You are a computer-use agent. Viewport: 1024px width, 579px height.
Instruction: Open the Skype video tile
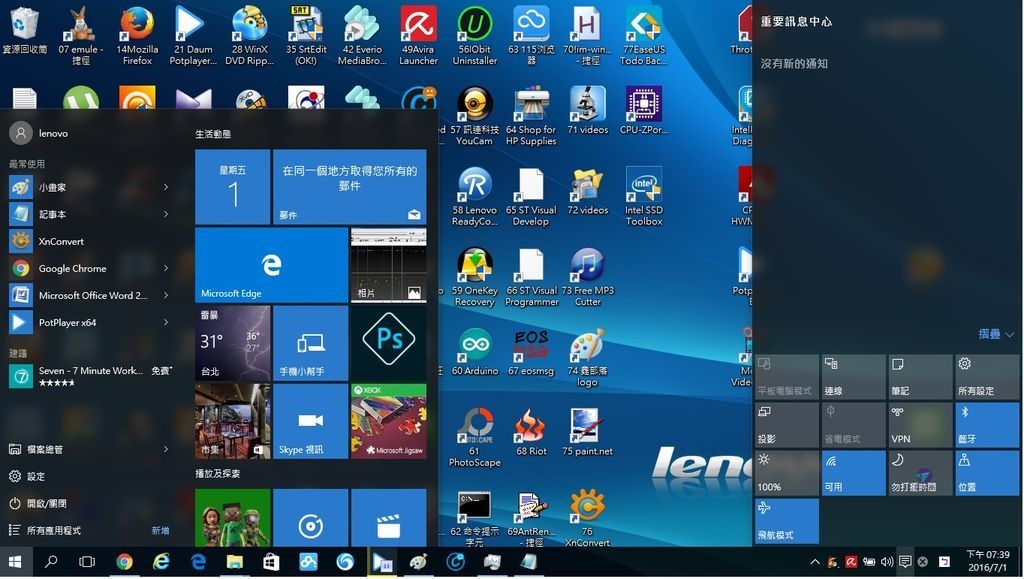[310, 421]
